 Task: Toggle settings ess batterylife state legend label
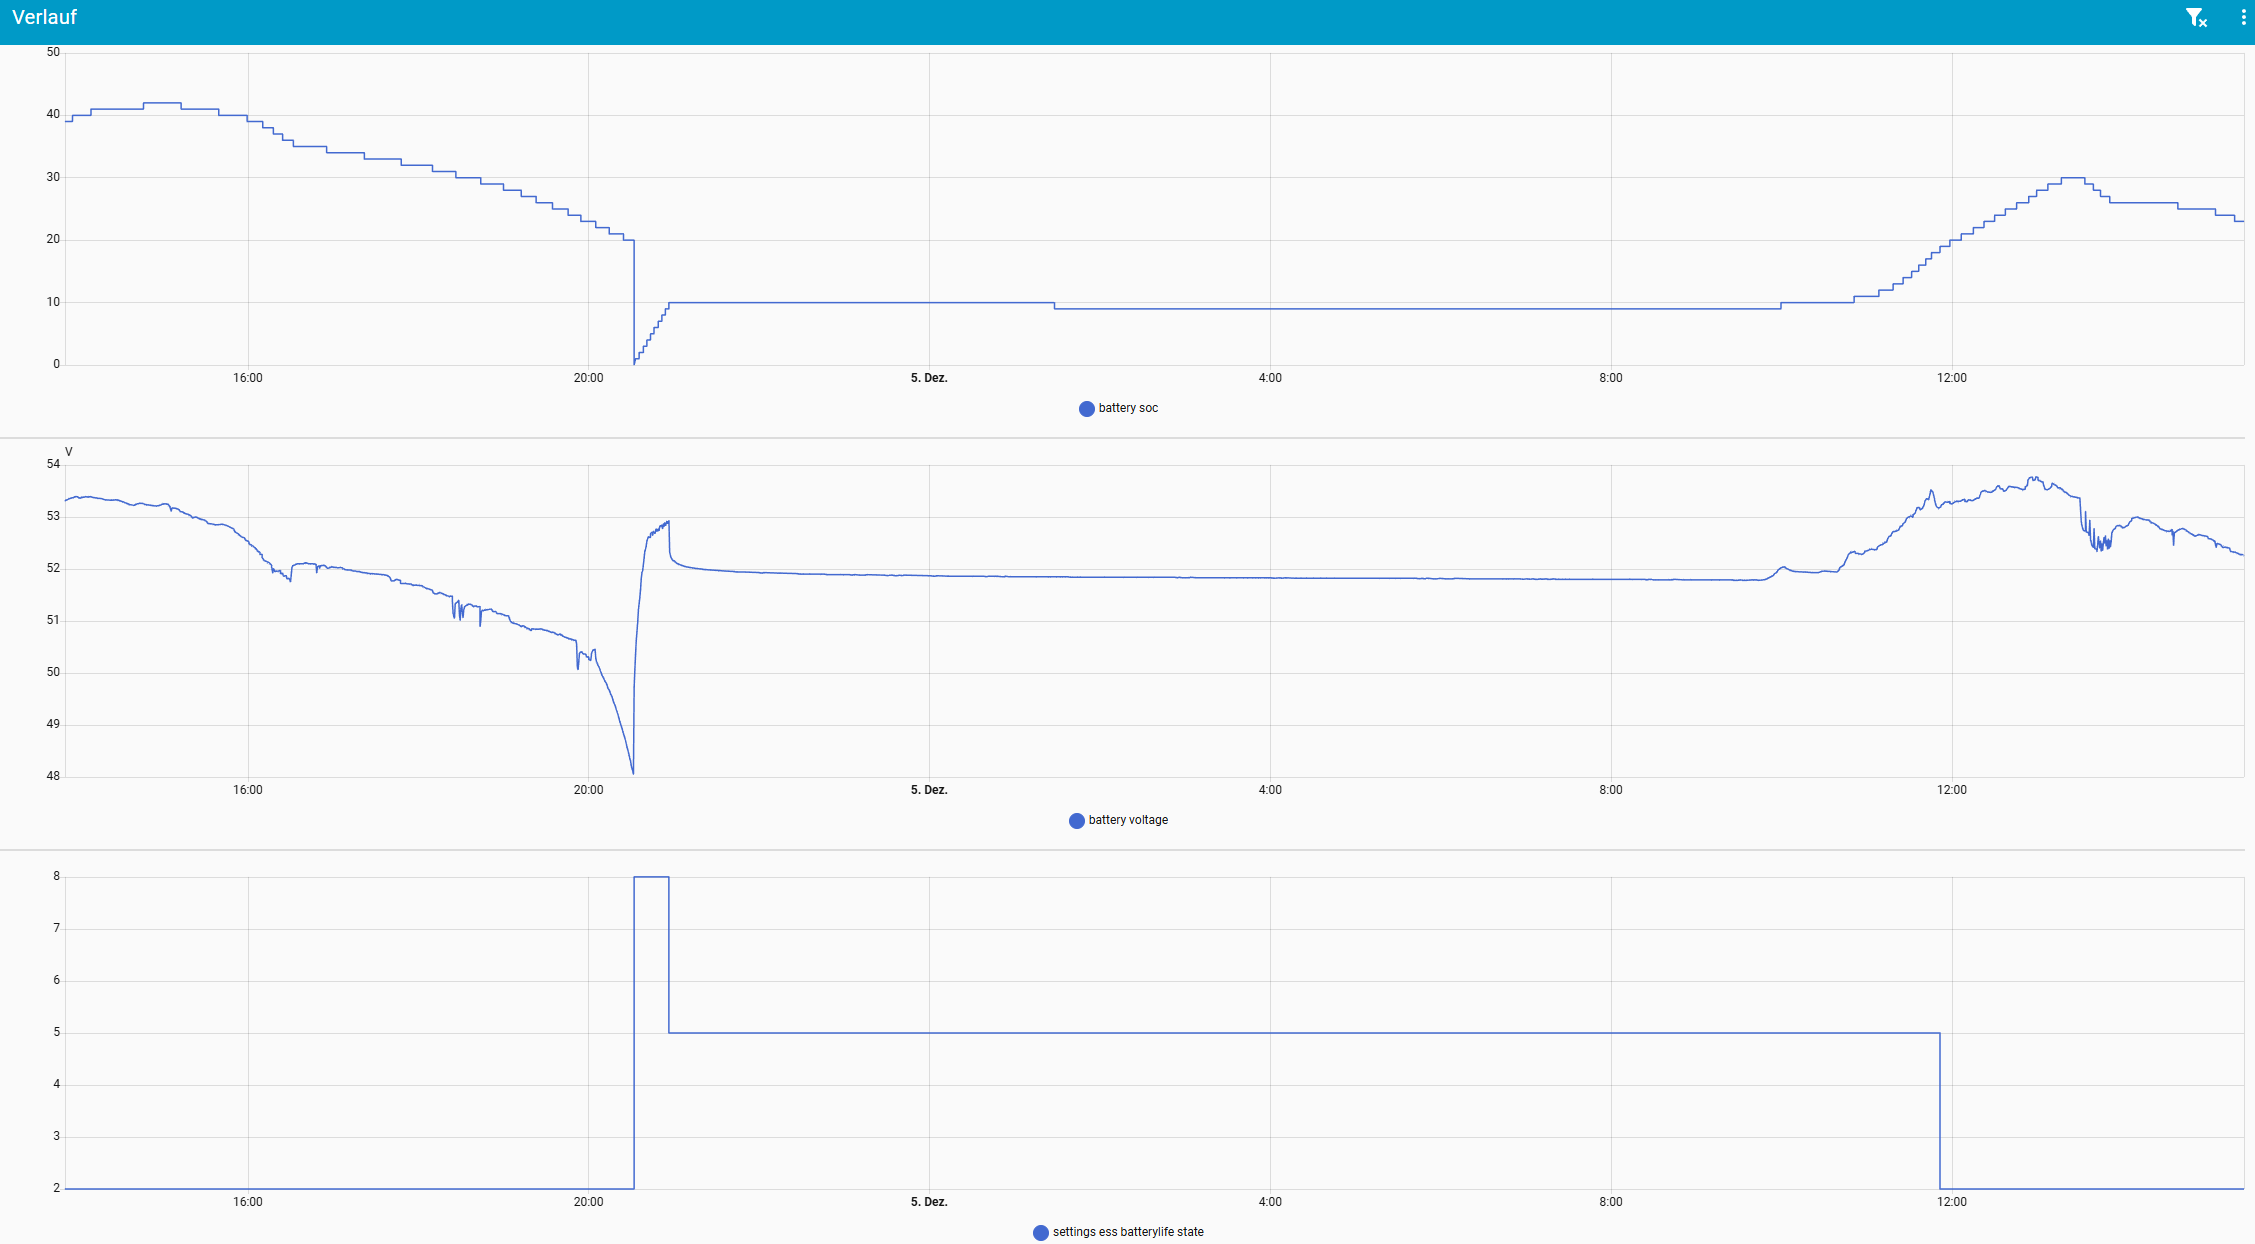pyautogui.click(x=1128, y=1232)
